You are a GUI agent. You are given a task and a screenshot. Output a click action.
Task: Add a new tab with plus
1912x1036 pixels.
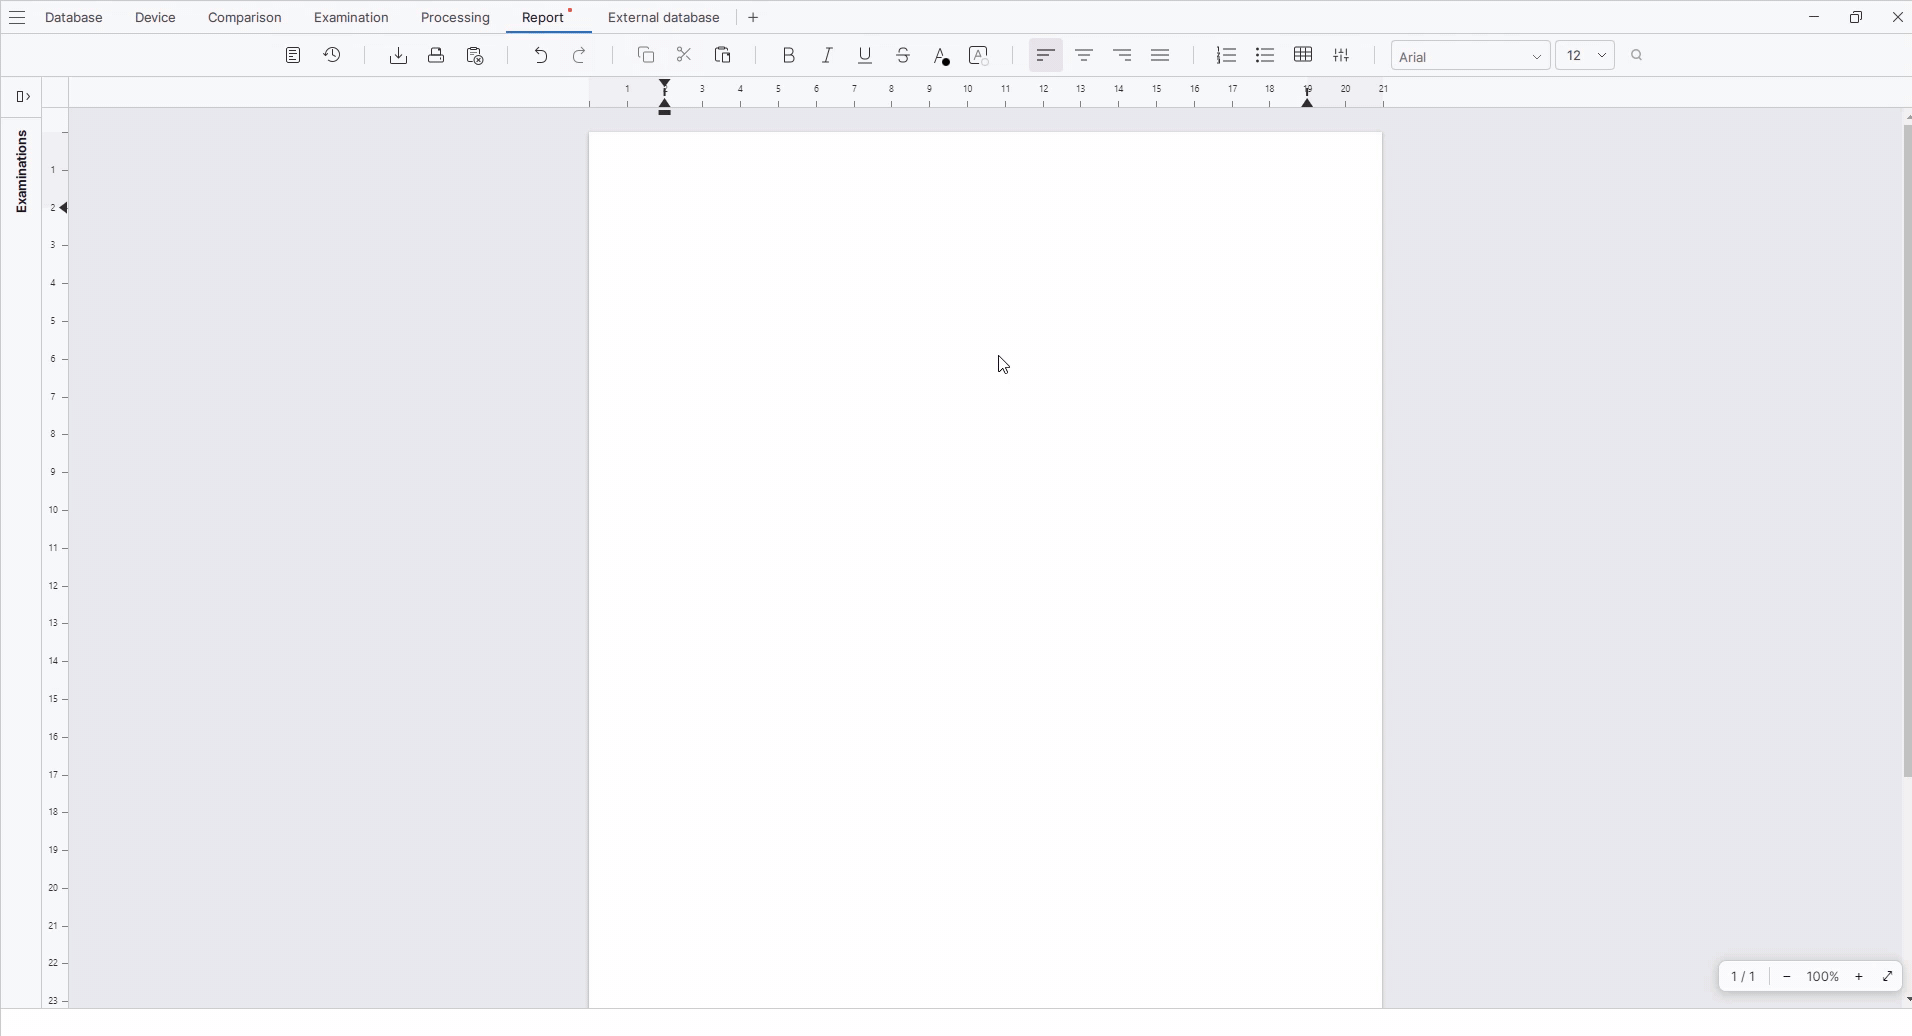754,18
